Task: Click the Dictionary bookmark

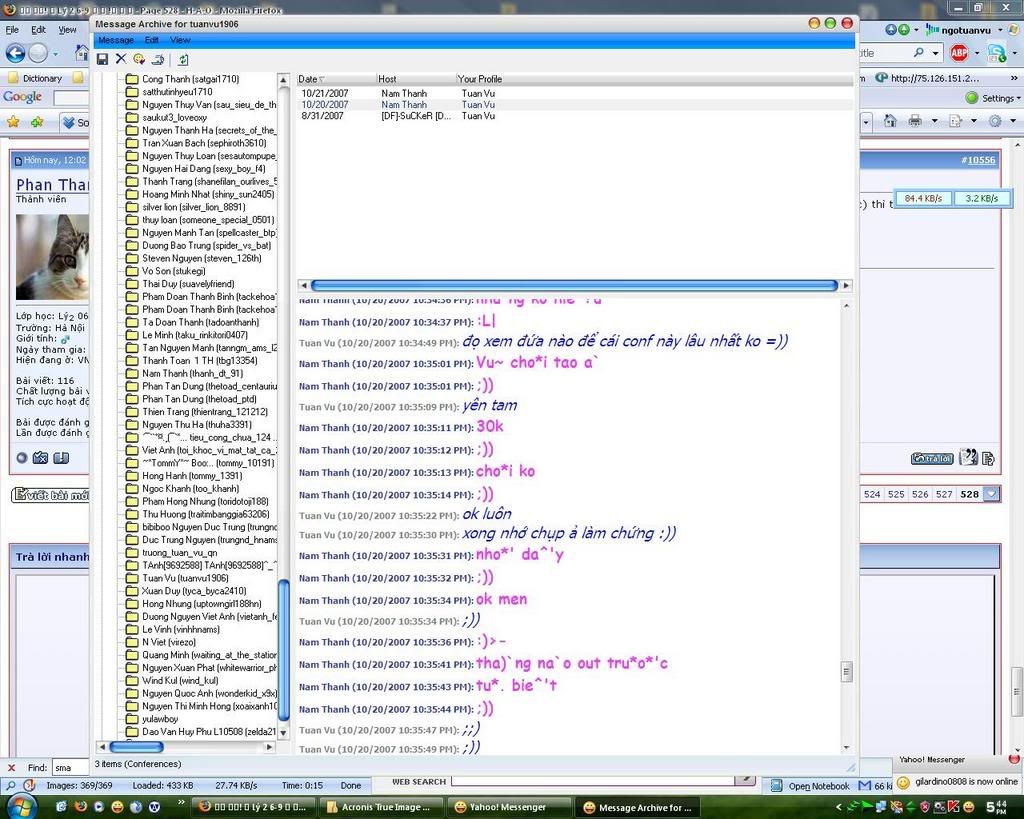Action: (41, 78)
